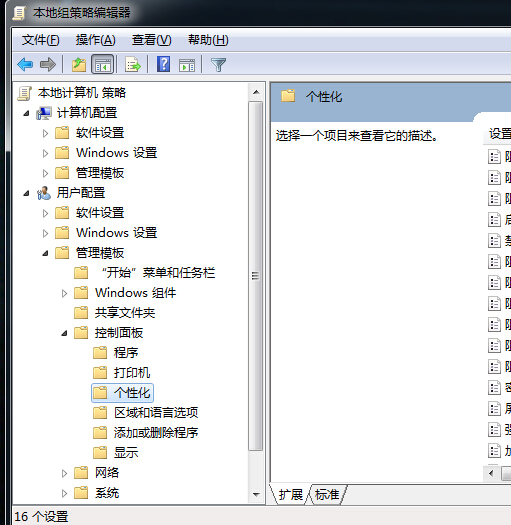The width and height of the screenshot is (511, 525).
Task: Click folder icon beside 共享文件夹
Action: tap(81, 313)
